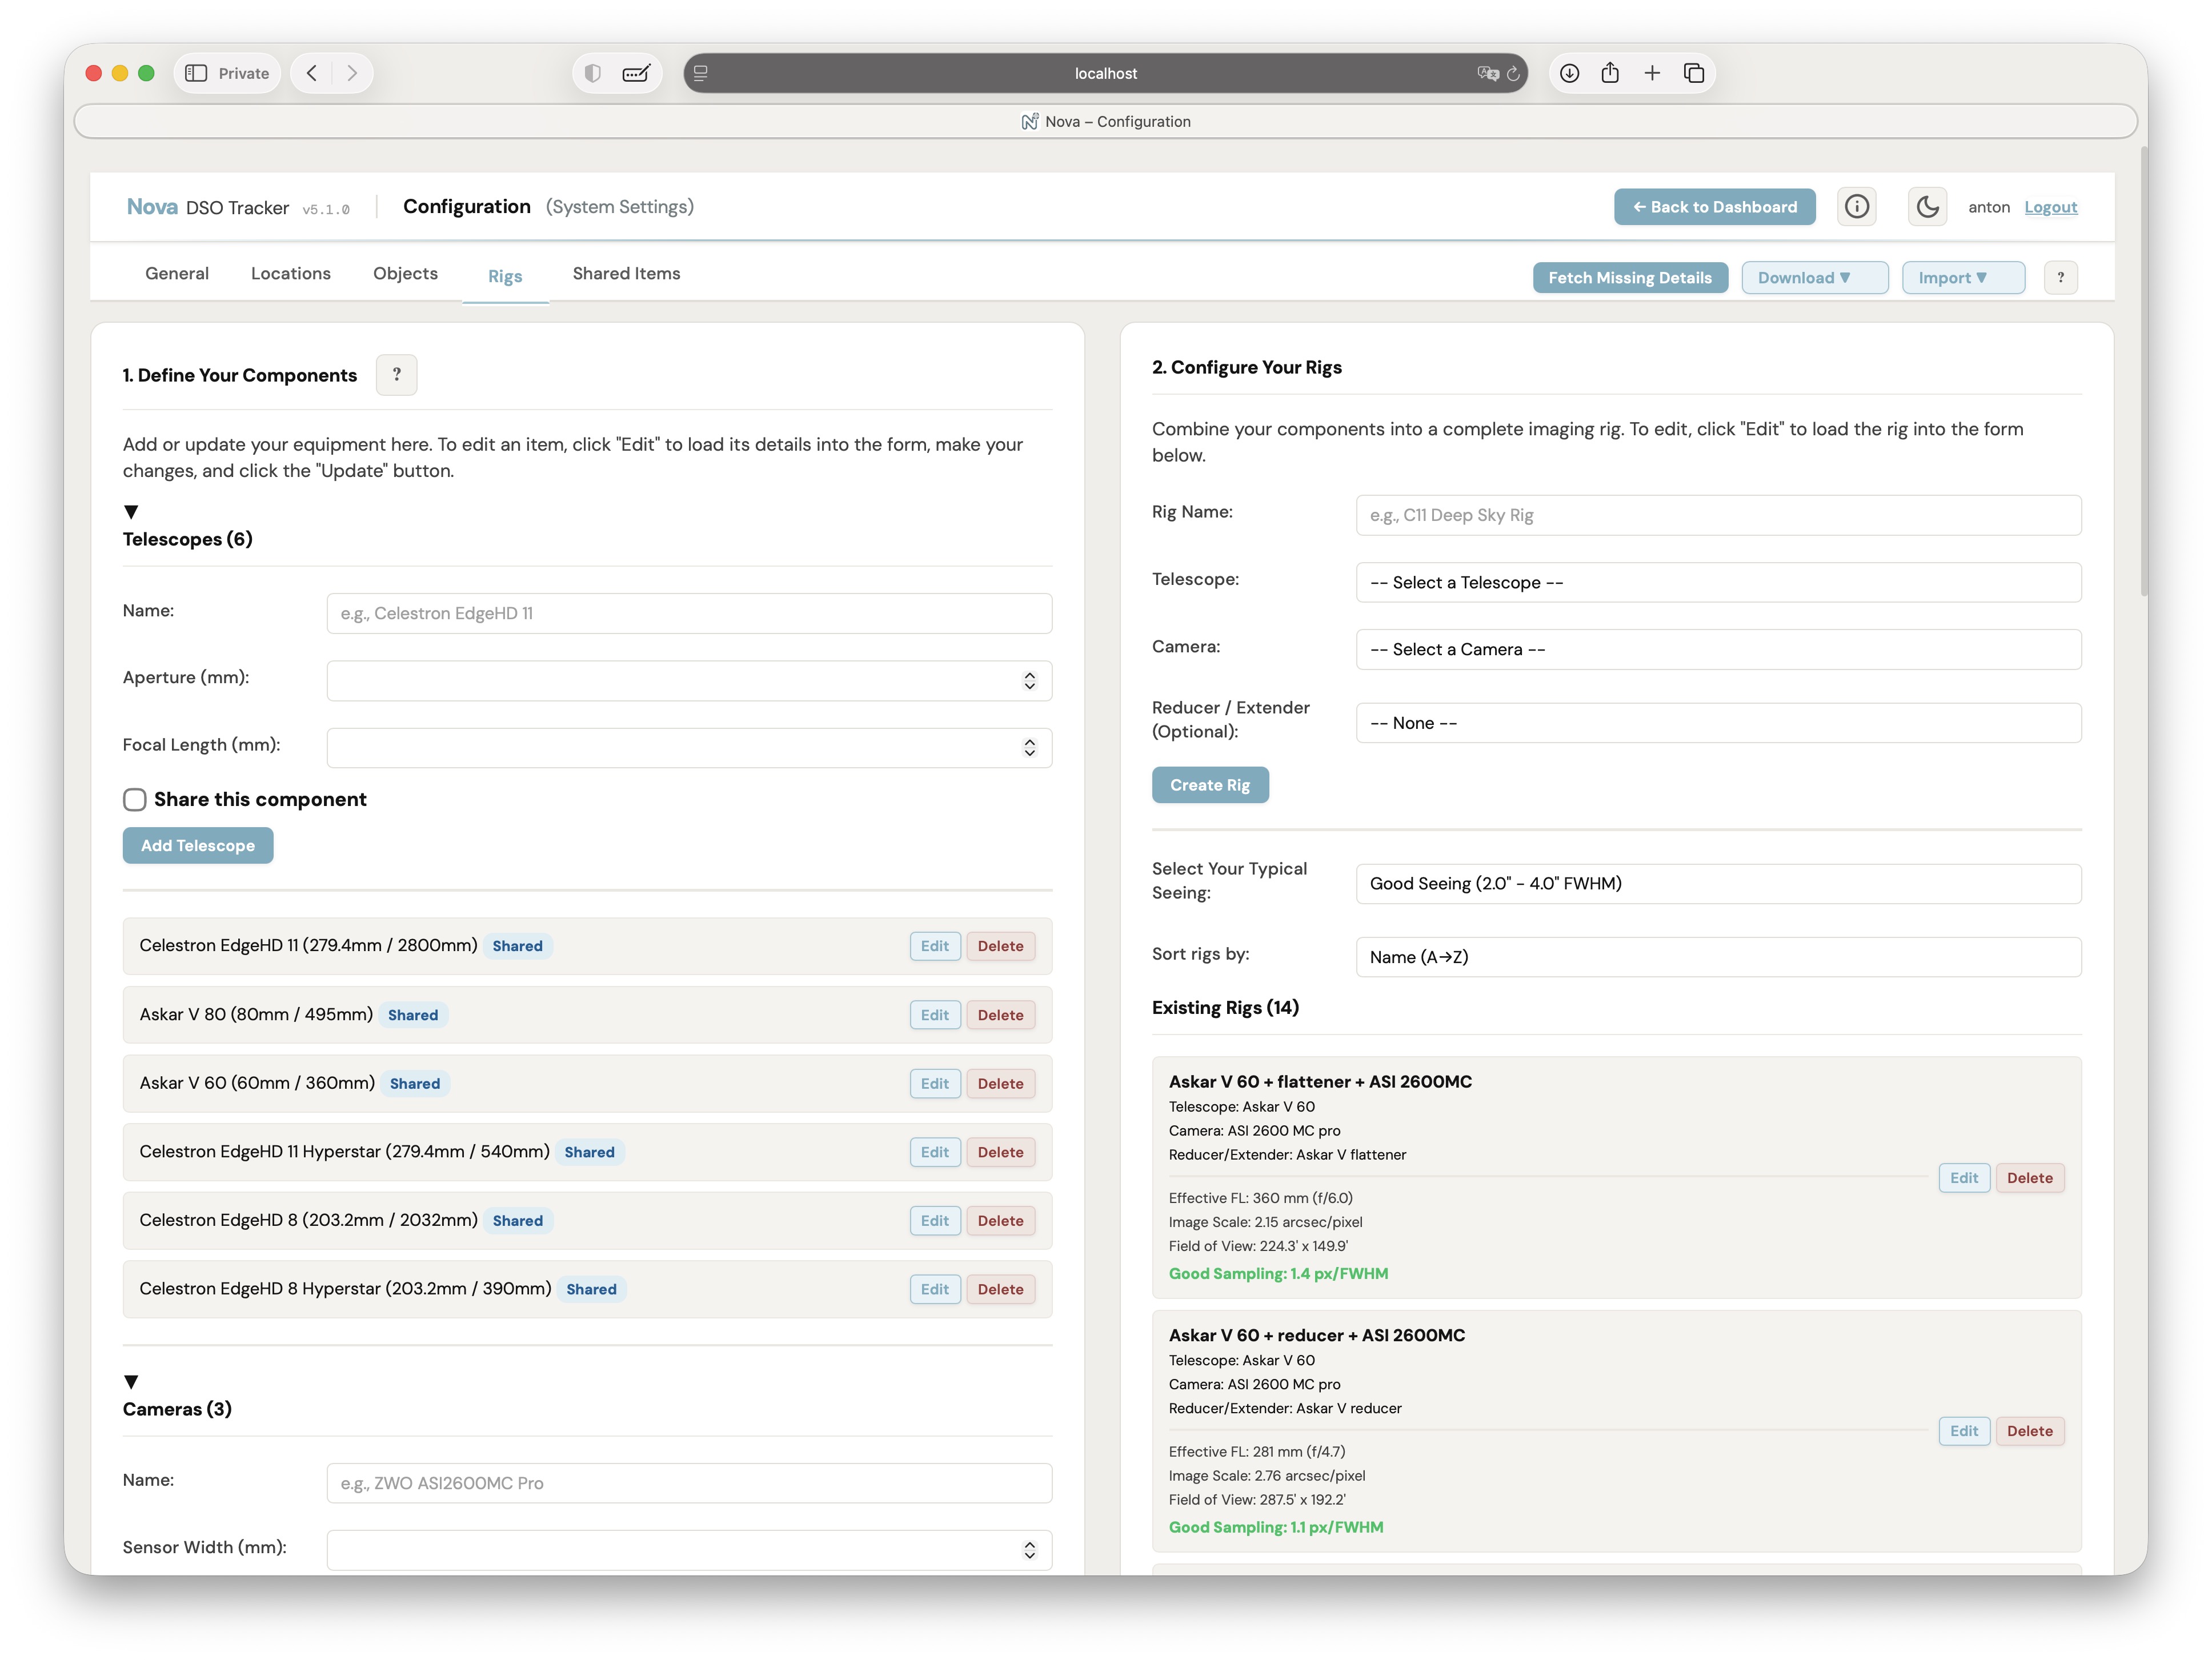Open the Download dropdown menu
The image size is (2212, 1660).
[1813, 278]
